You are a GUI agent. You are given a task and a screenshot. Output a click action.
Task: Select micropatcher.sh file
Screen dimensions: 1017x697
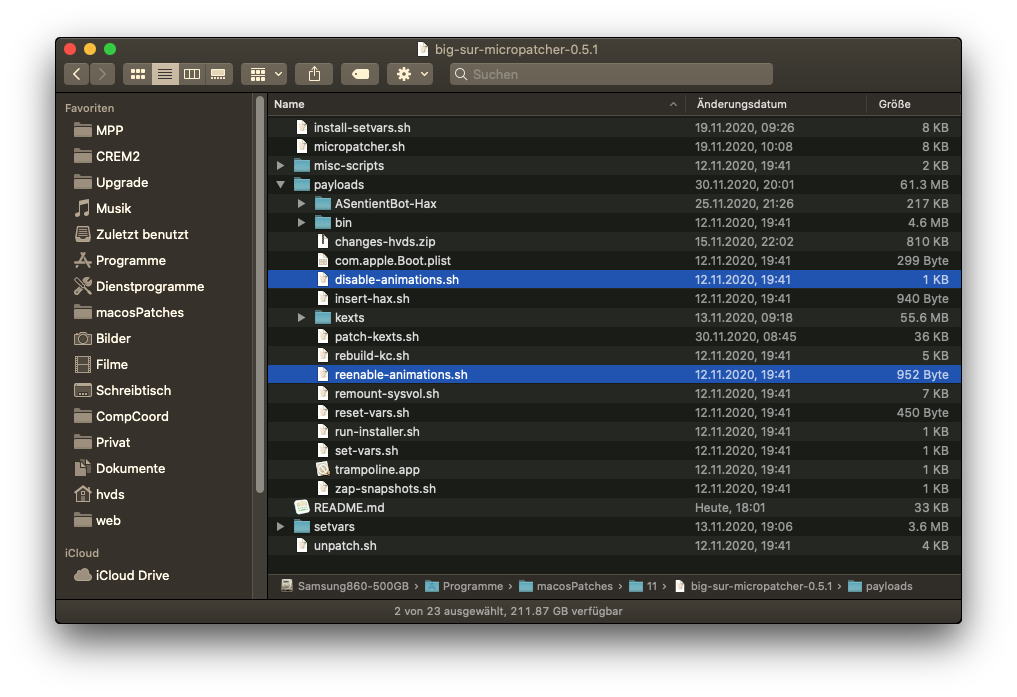[614, 146]
